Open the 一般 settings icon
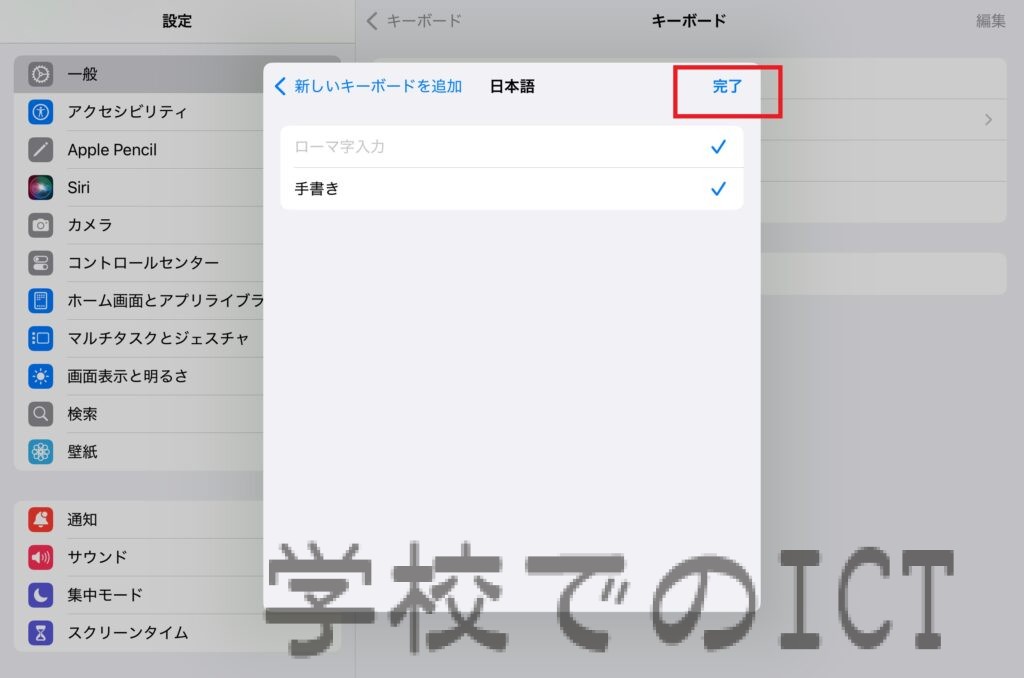This screenshot has width=1024, height=678. pyautogui.click(x=40, y=74)
